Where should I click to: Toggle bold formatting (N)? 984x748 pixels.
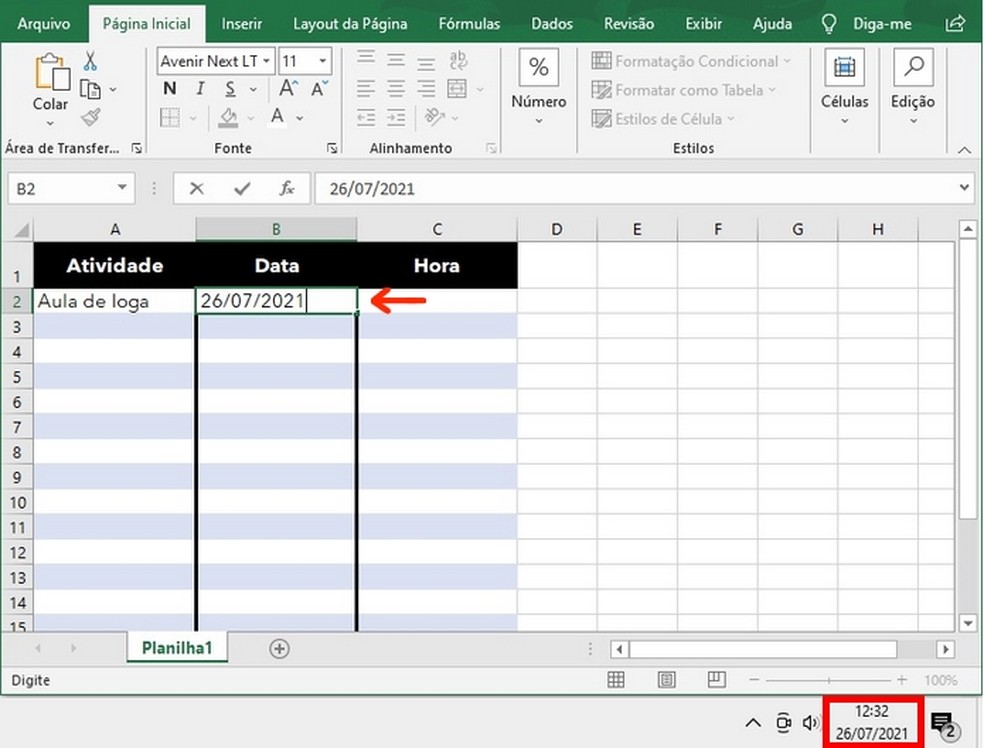click(169, 90)
